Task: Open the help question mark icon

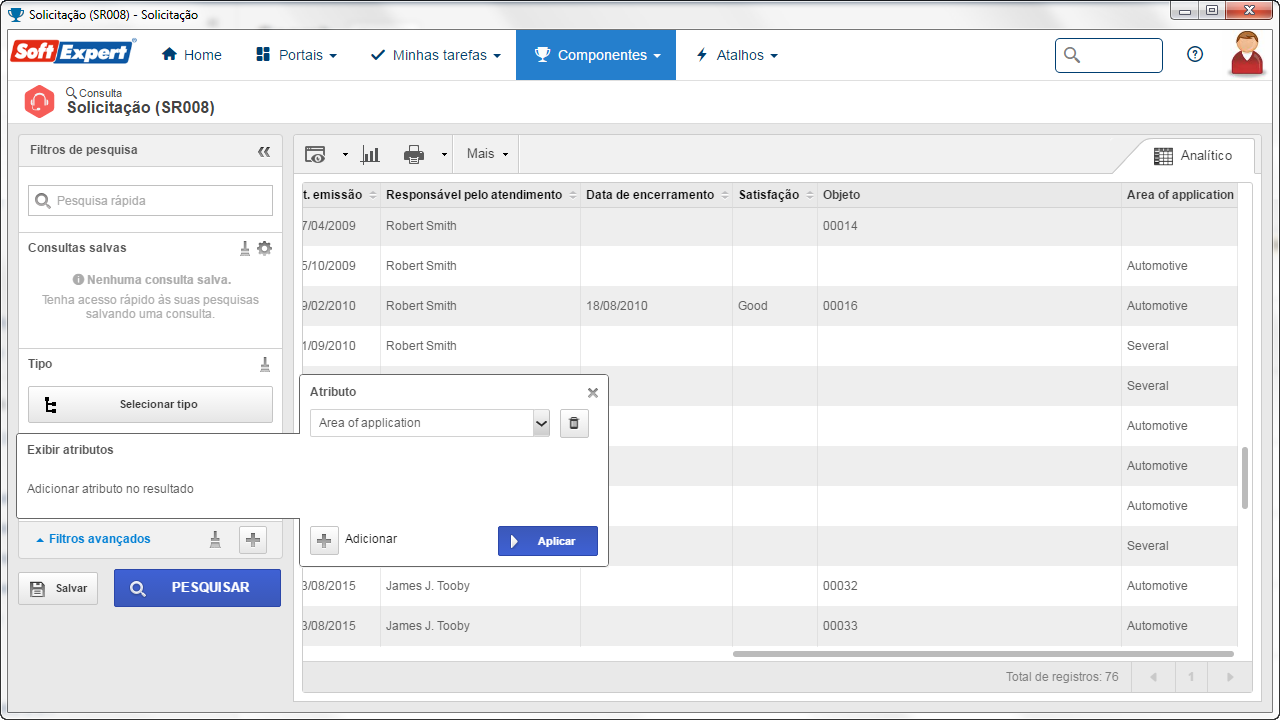Action: [x=1195, y=55]
